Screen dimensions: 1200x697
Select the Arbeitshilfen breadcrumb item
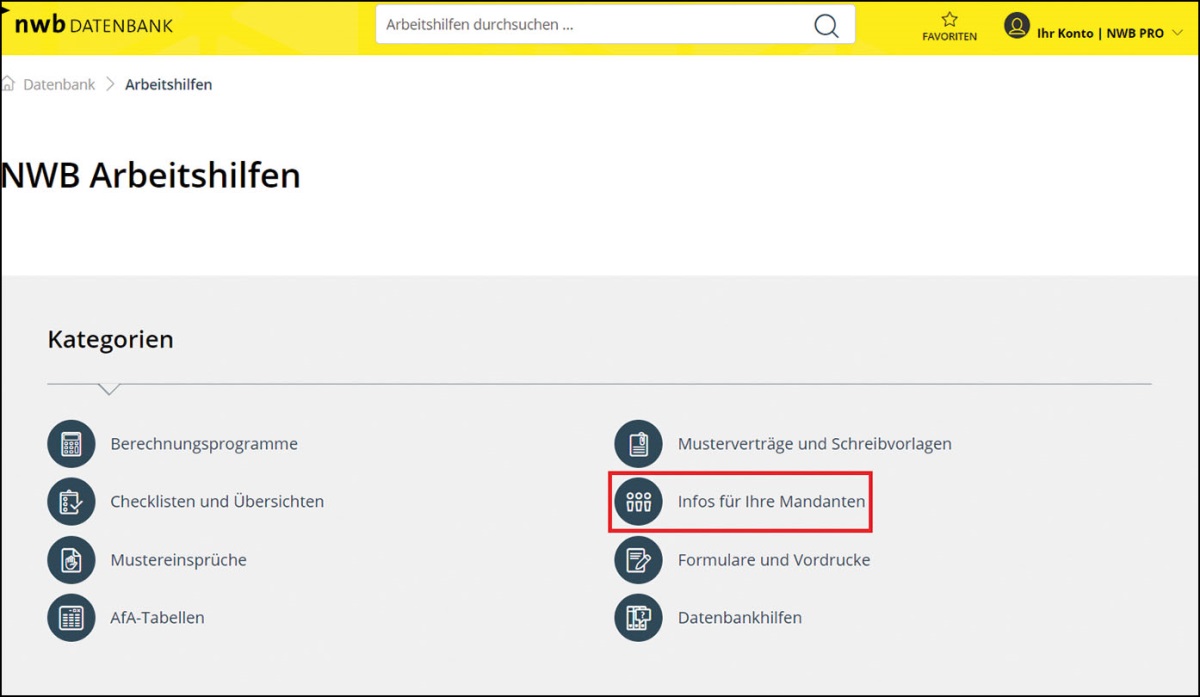pyautogui.click(x=168, y=85)
